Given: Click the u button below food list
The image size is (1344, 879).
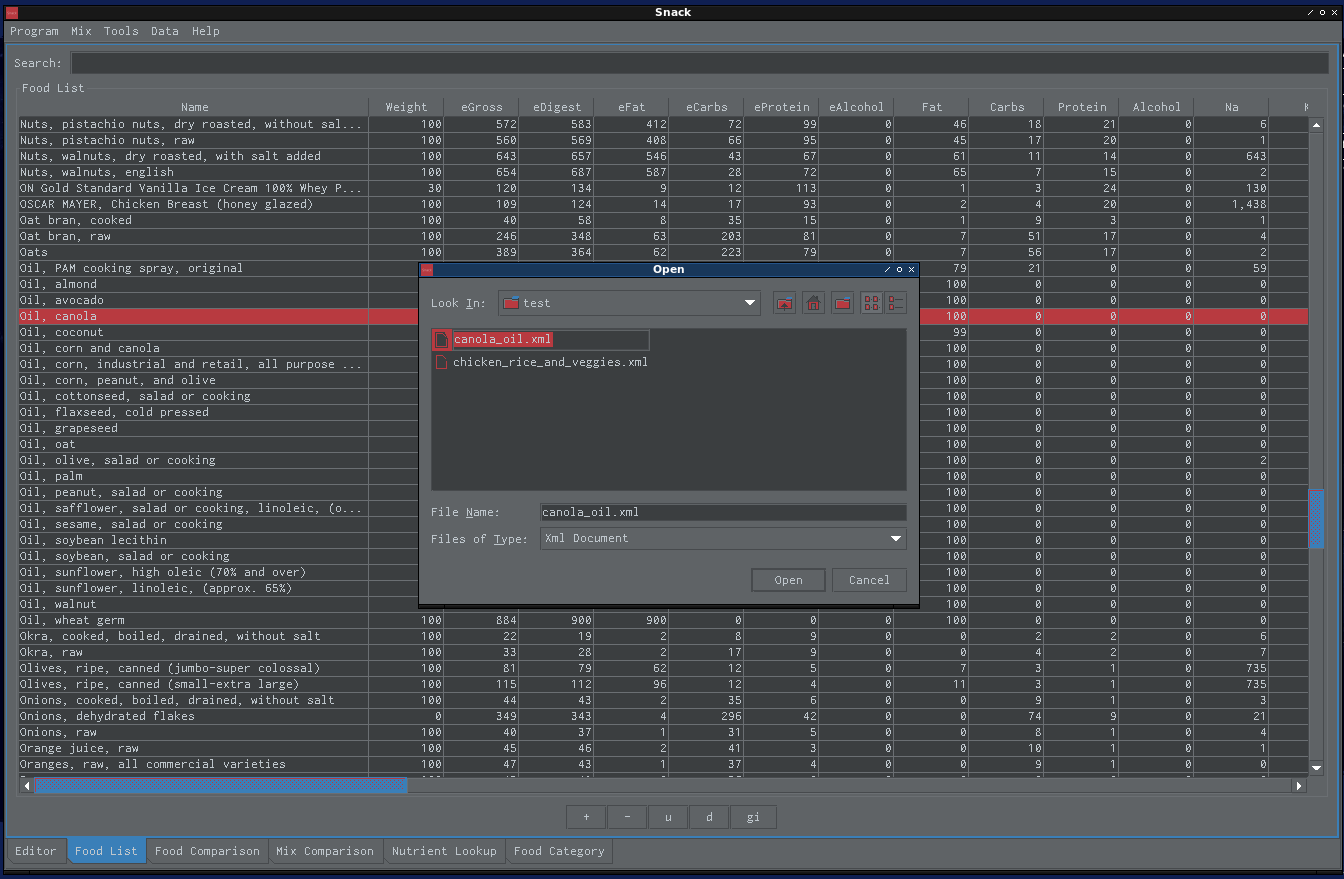Looking at the screenshot, I should tap(668, 817).
